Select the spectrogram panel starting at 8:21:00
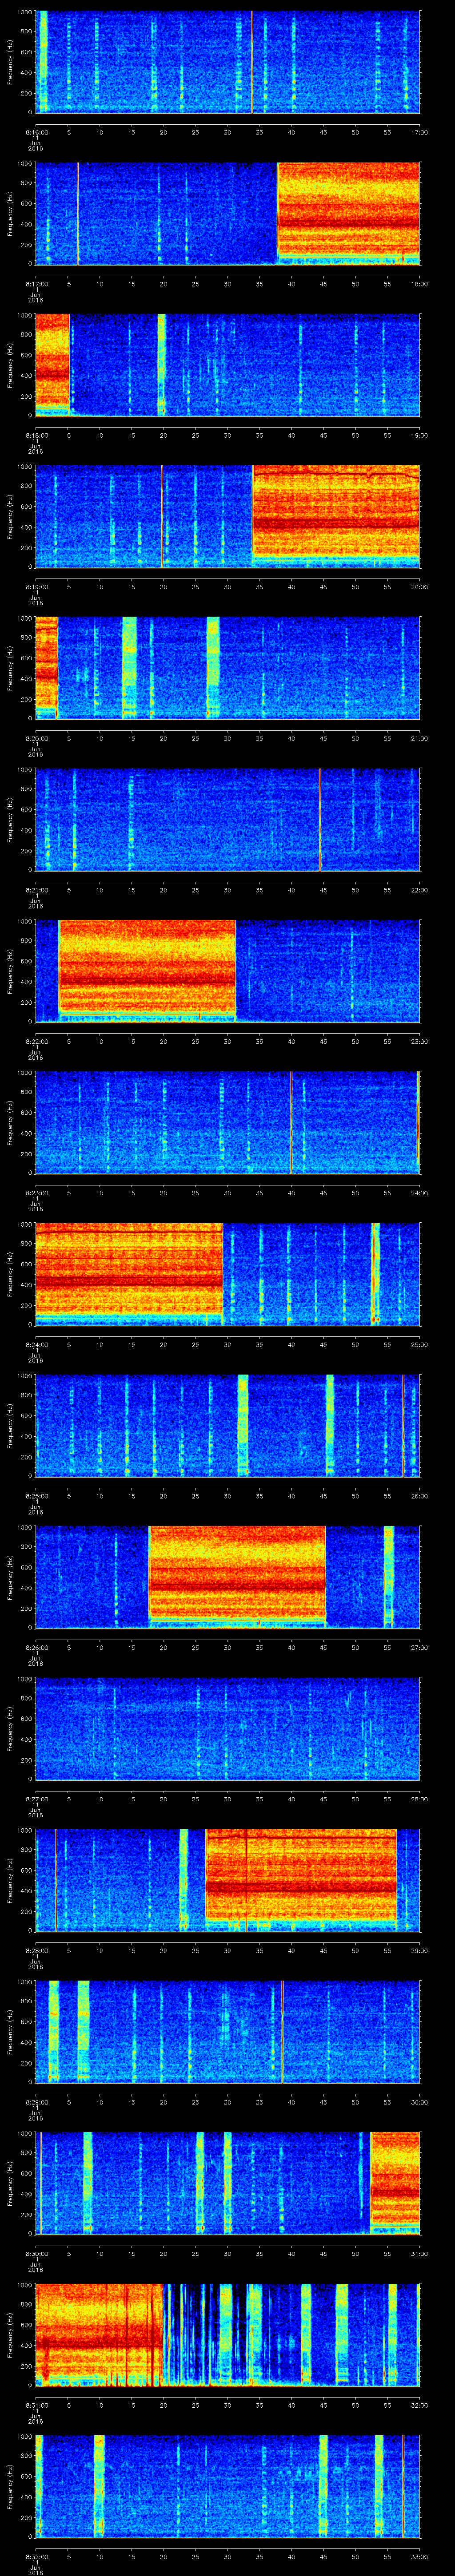Screen dimensions: 455x2576 pyautogui.click(x=227, y=819)
